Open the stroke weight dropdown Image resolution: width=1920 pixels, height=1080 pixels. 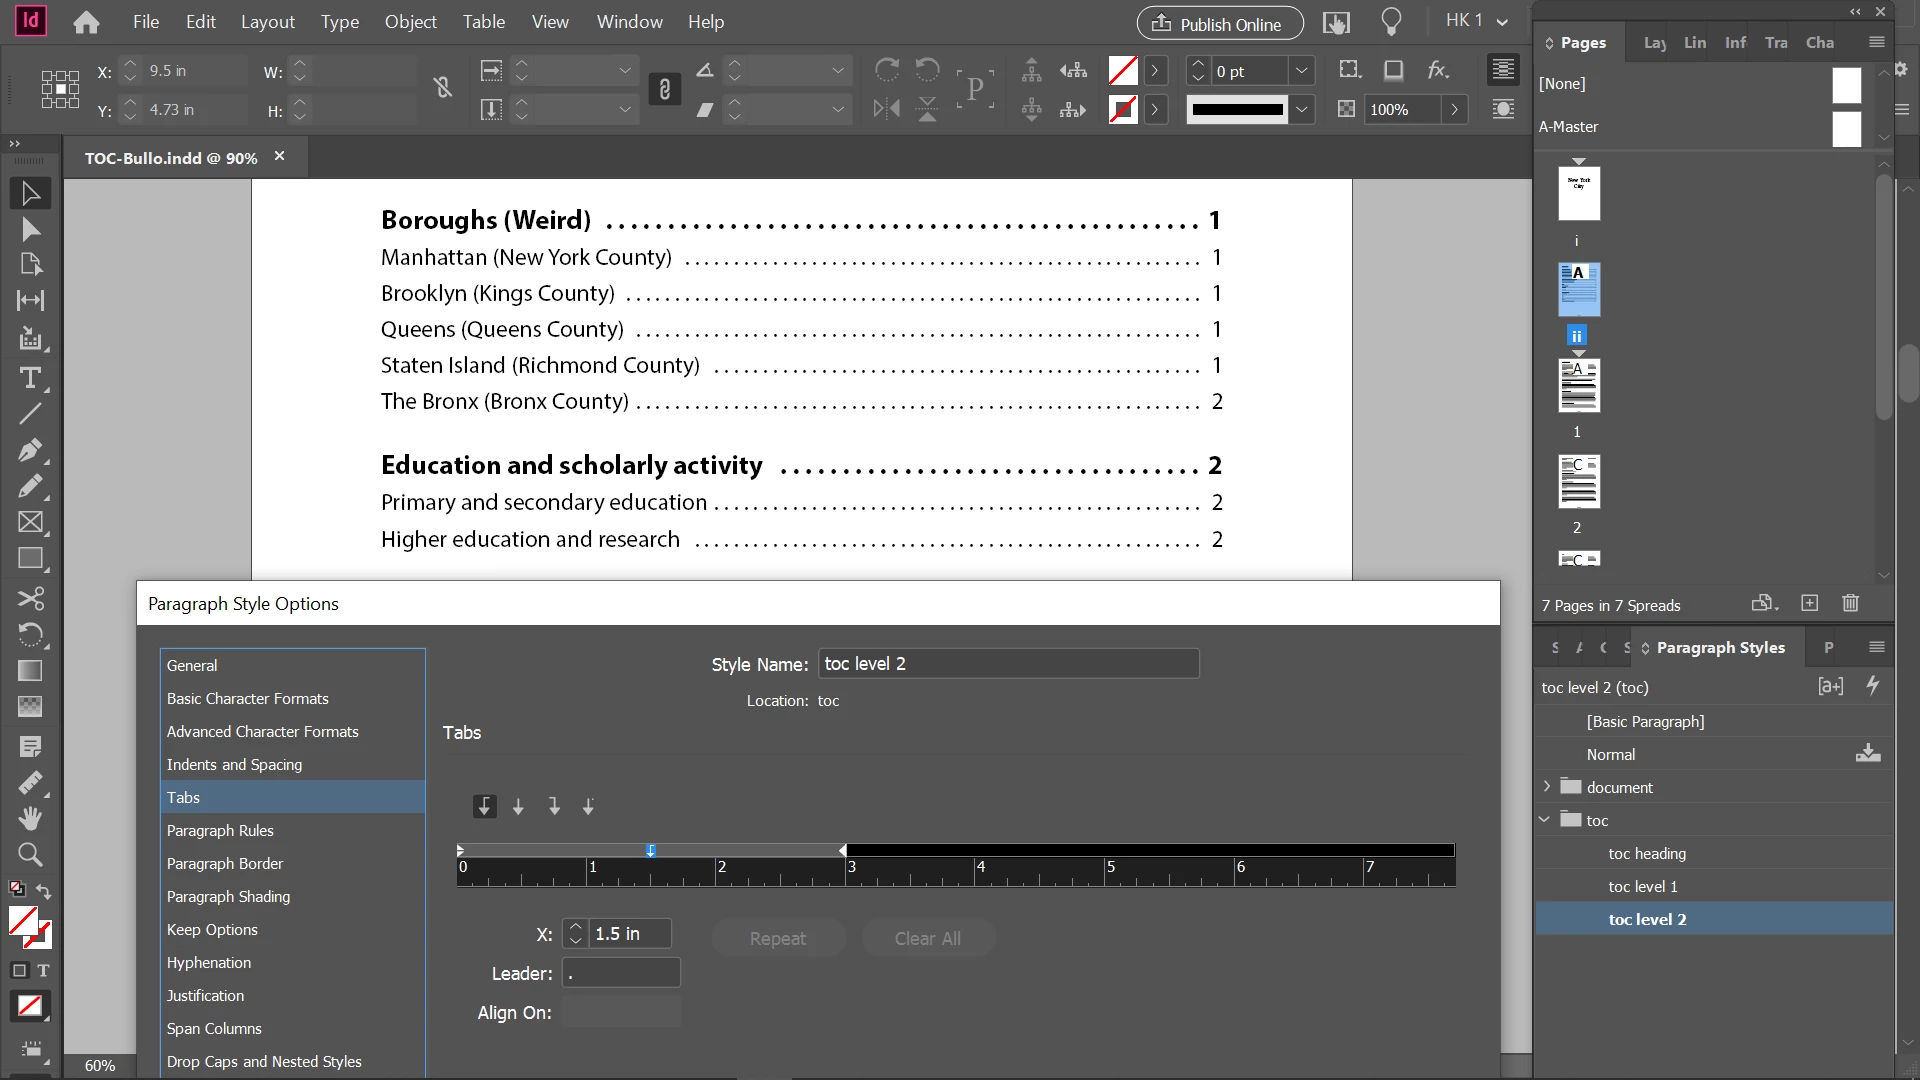1301,71
